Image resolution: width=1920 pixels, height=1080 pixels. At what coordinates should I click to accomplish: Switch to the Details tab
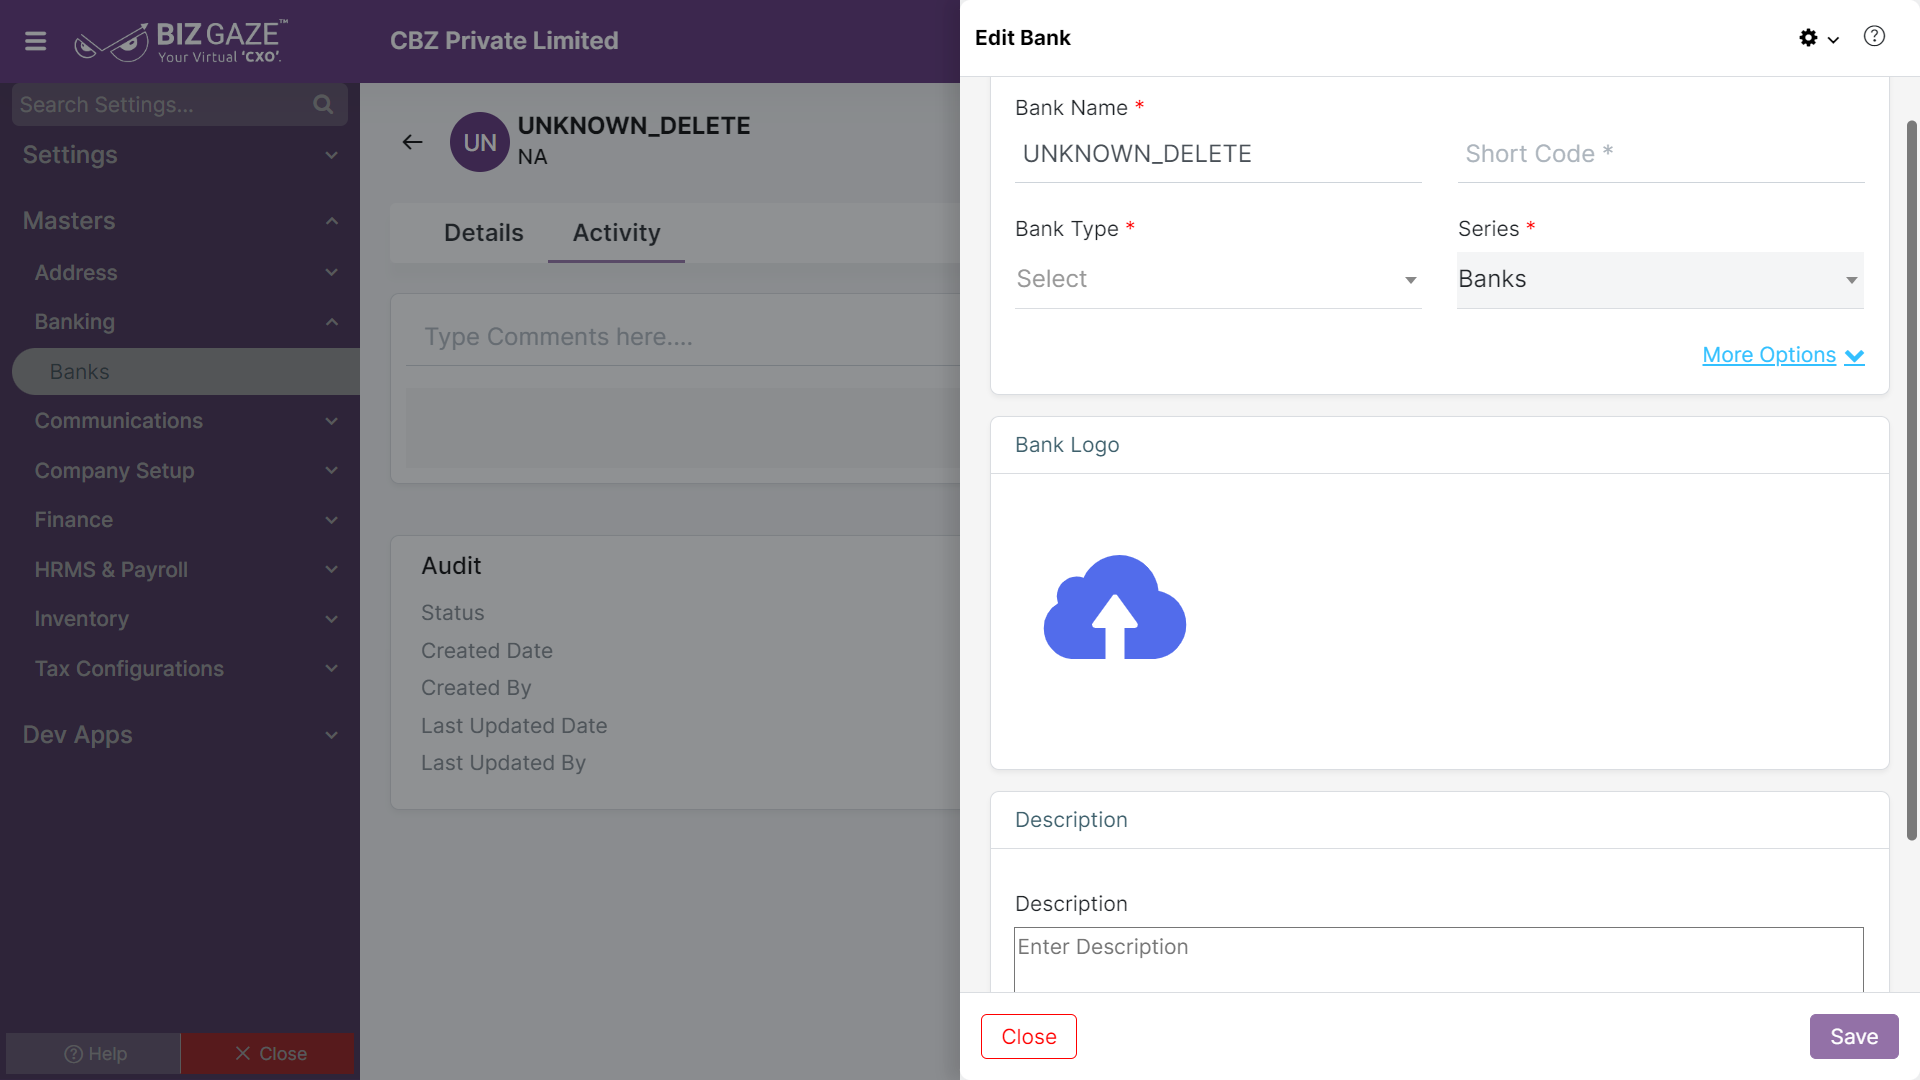coord(484,233)
